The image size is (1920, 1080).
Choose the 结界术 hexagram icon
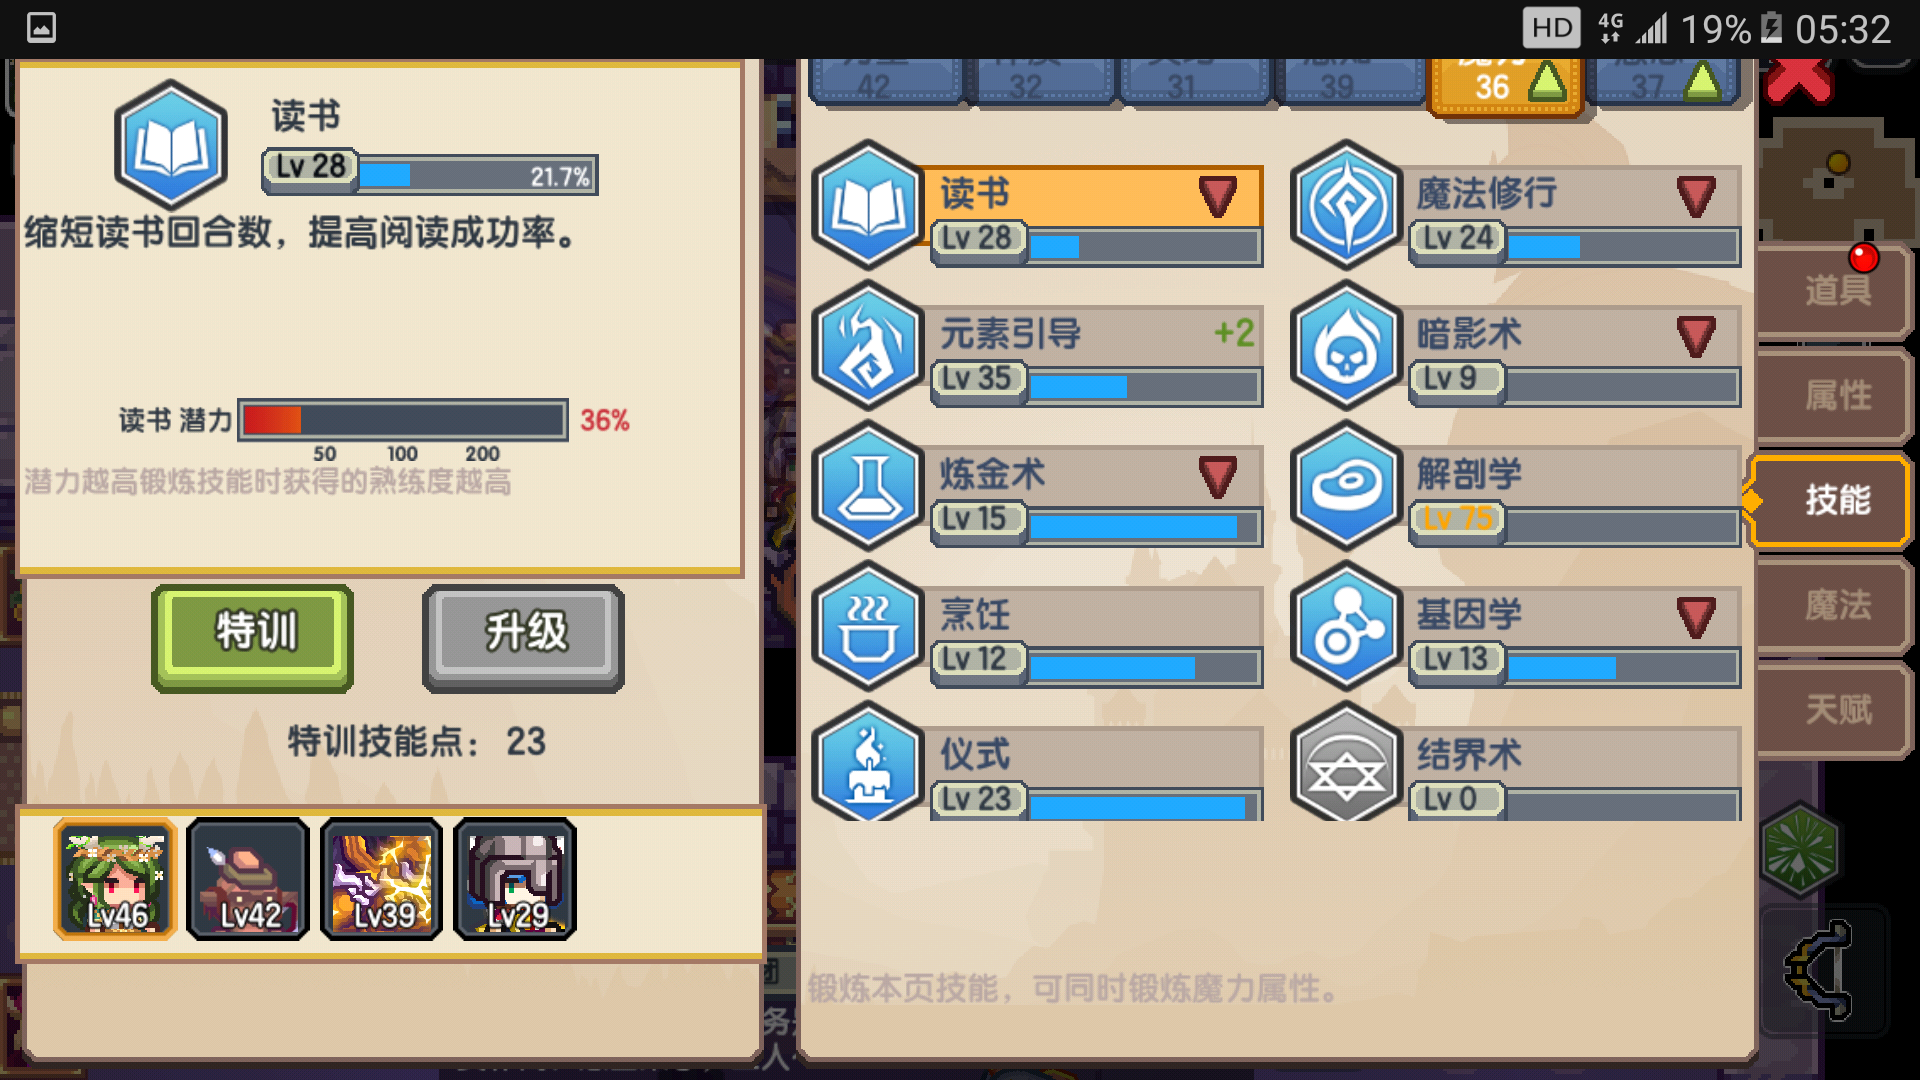click(x=1346, y=762)
